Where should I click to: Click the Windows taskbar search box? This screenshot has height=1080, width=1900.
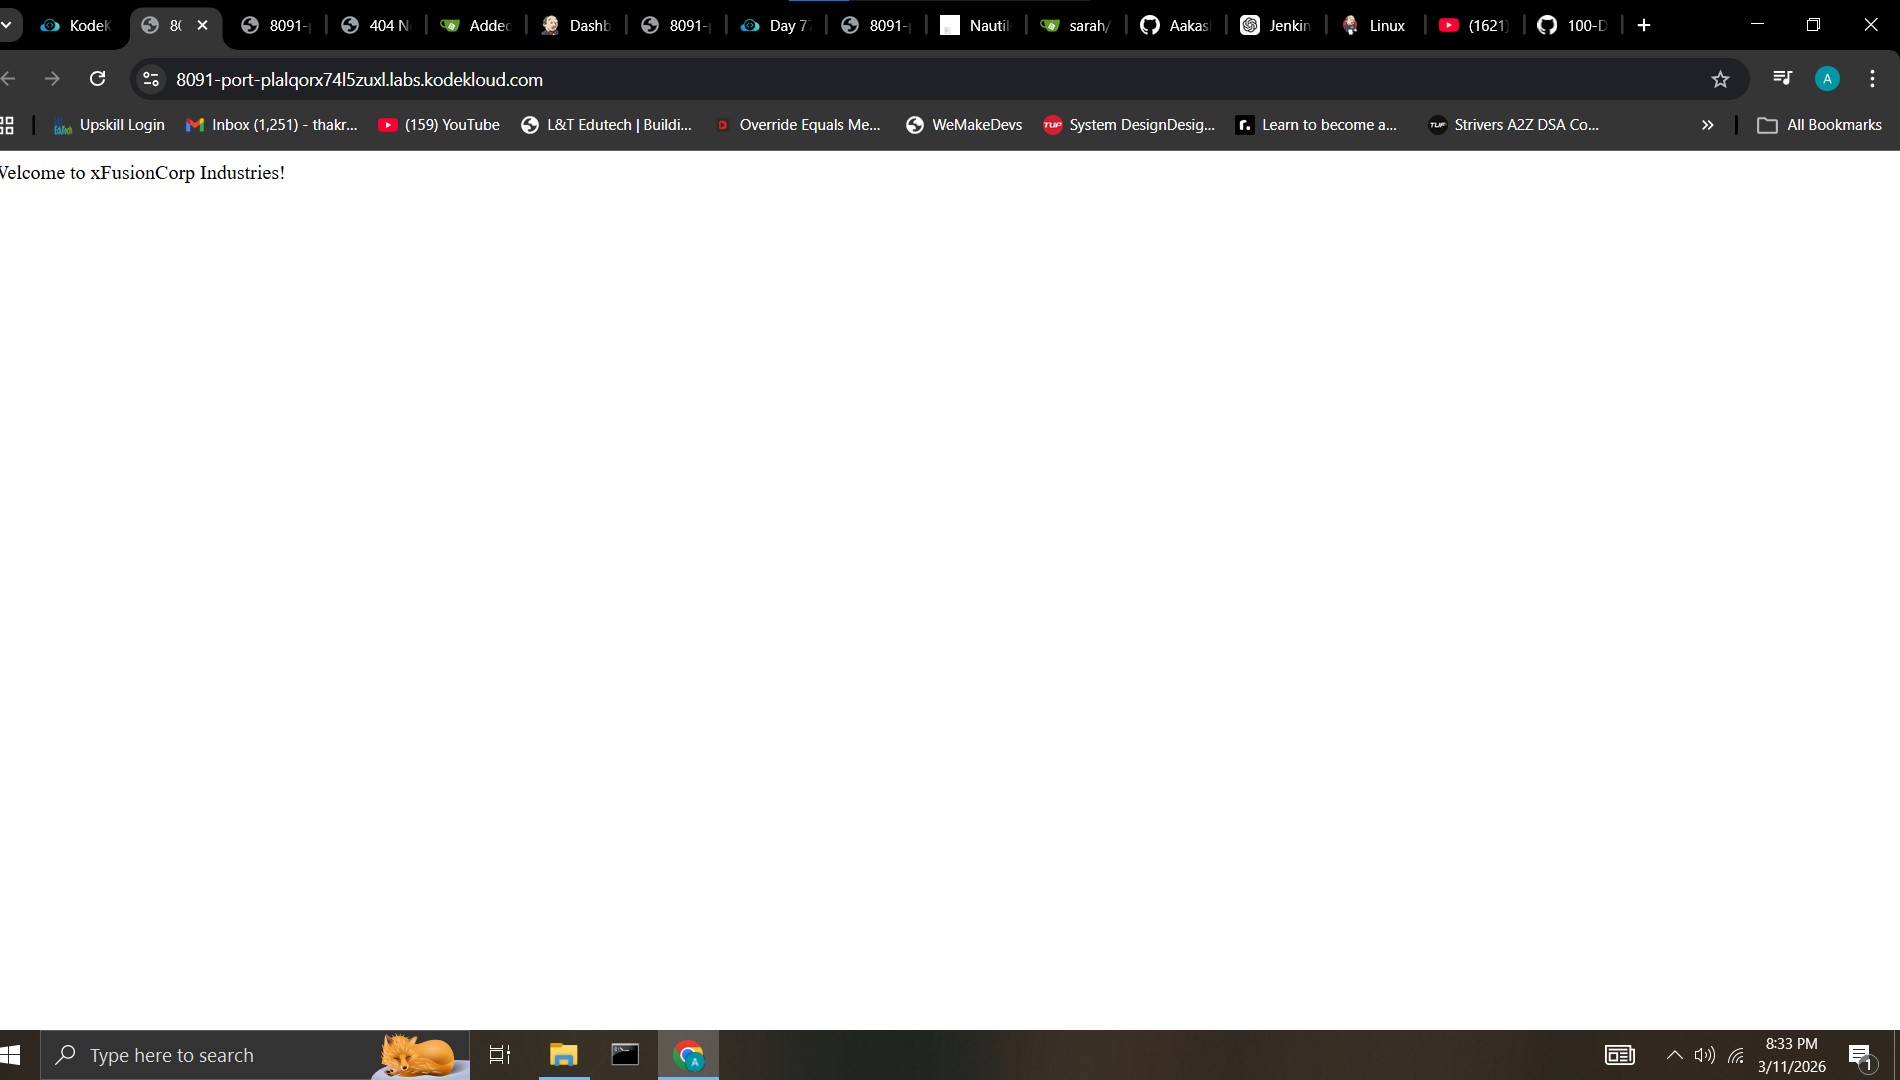255,1055
